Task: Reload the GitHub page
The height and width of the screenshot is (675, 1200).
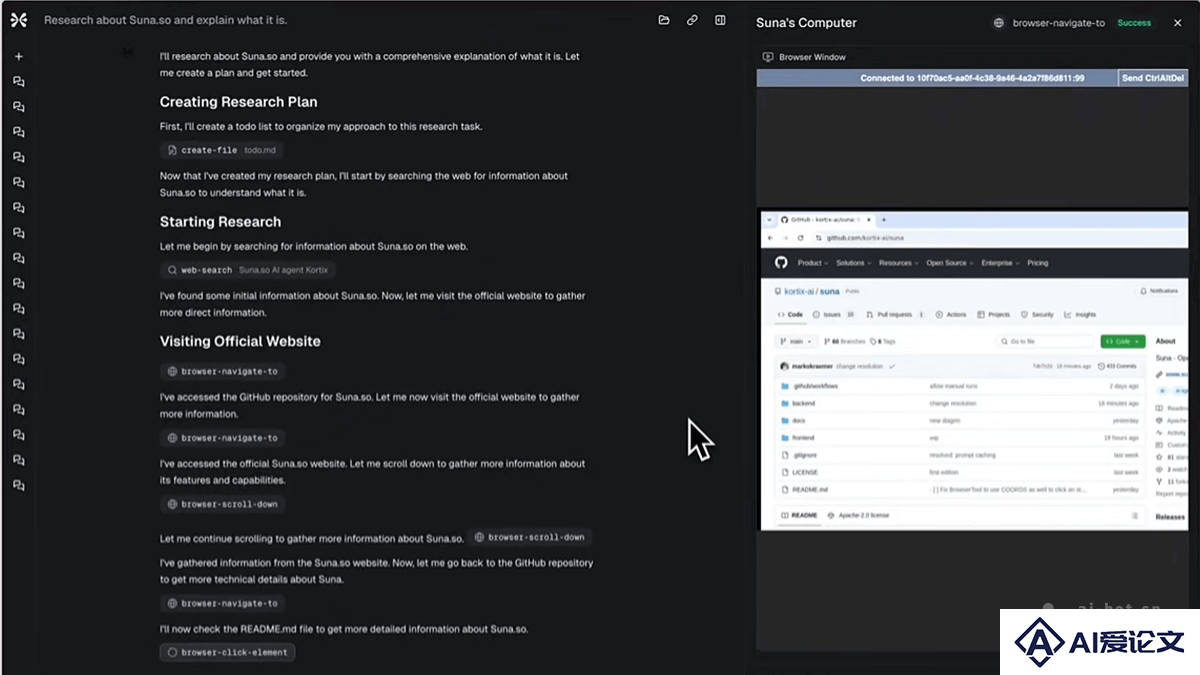Action: click(x=801, y=238)
